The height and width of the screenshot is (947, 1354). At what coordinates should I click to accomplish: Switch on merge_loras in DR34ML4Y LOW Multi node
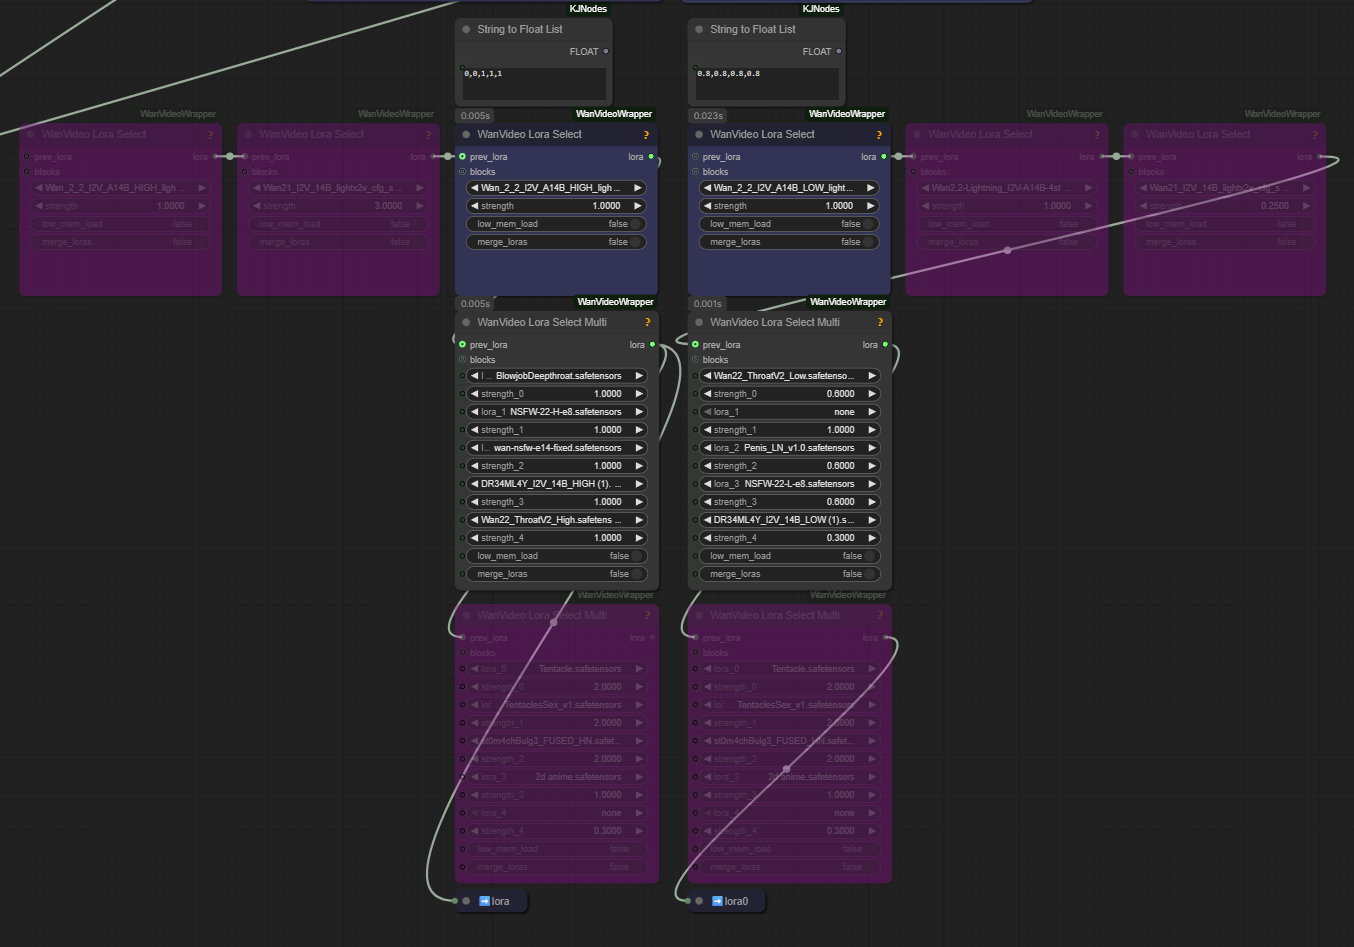pyautogui.click(x=789, y=574)
